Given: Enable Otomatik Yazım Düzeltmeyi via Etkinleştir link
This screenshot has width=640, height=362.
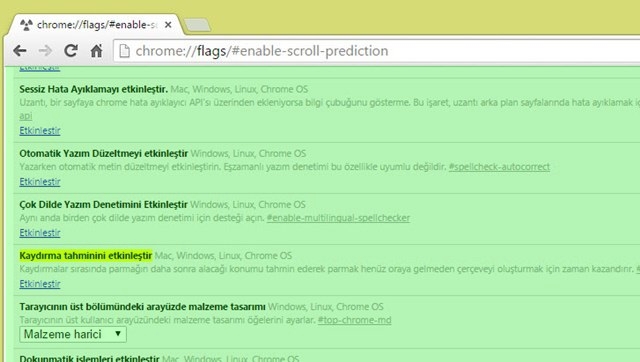Looking at the screenshot, I should [40, 182].
